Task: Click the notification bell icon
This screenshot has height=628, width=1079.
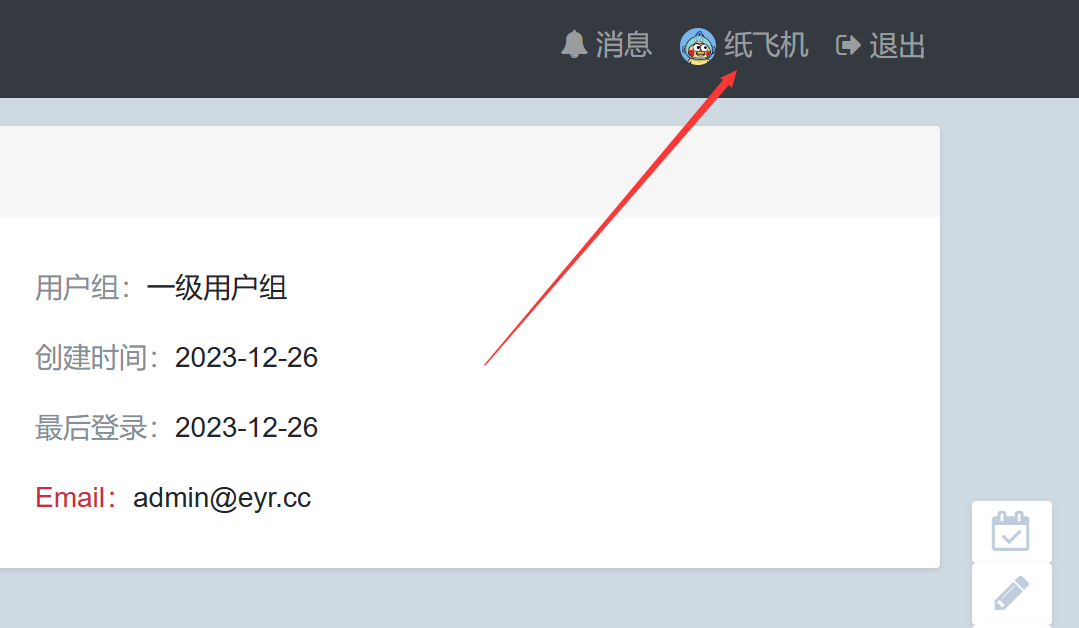Action: pos(574,45)
